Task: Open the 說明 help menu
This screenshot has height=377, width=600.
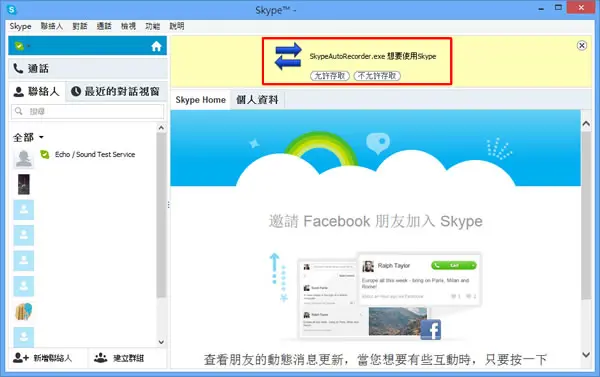Action: (x=177, y=26)
